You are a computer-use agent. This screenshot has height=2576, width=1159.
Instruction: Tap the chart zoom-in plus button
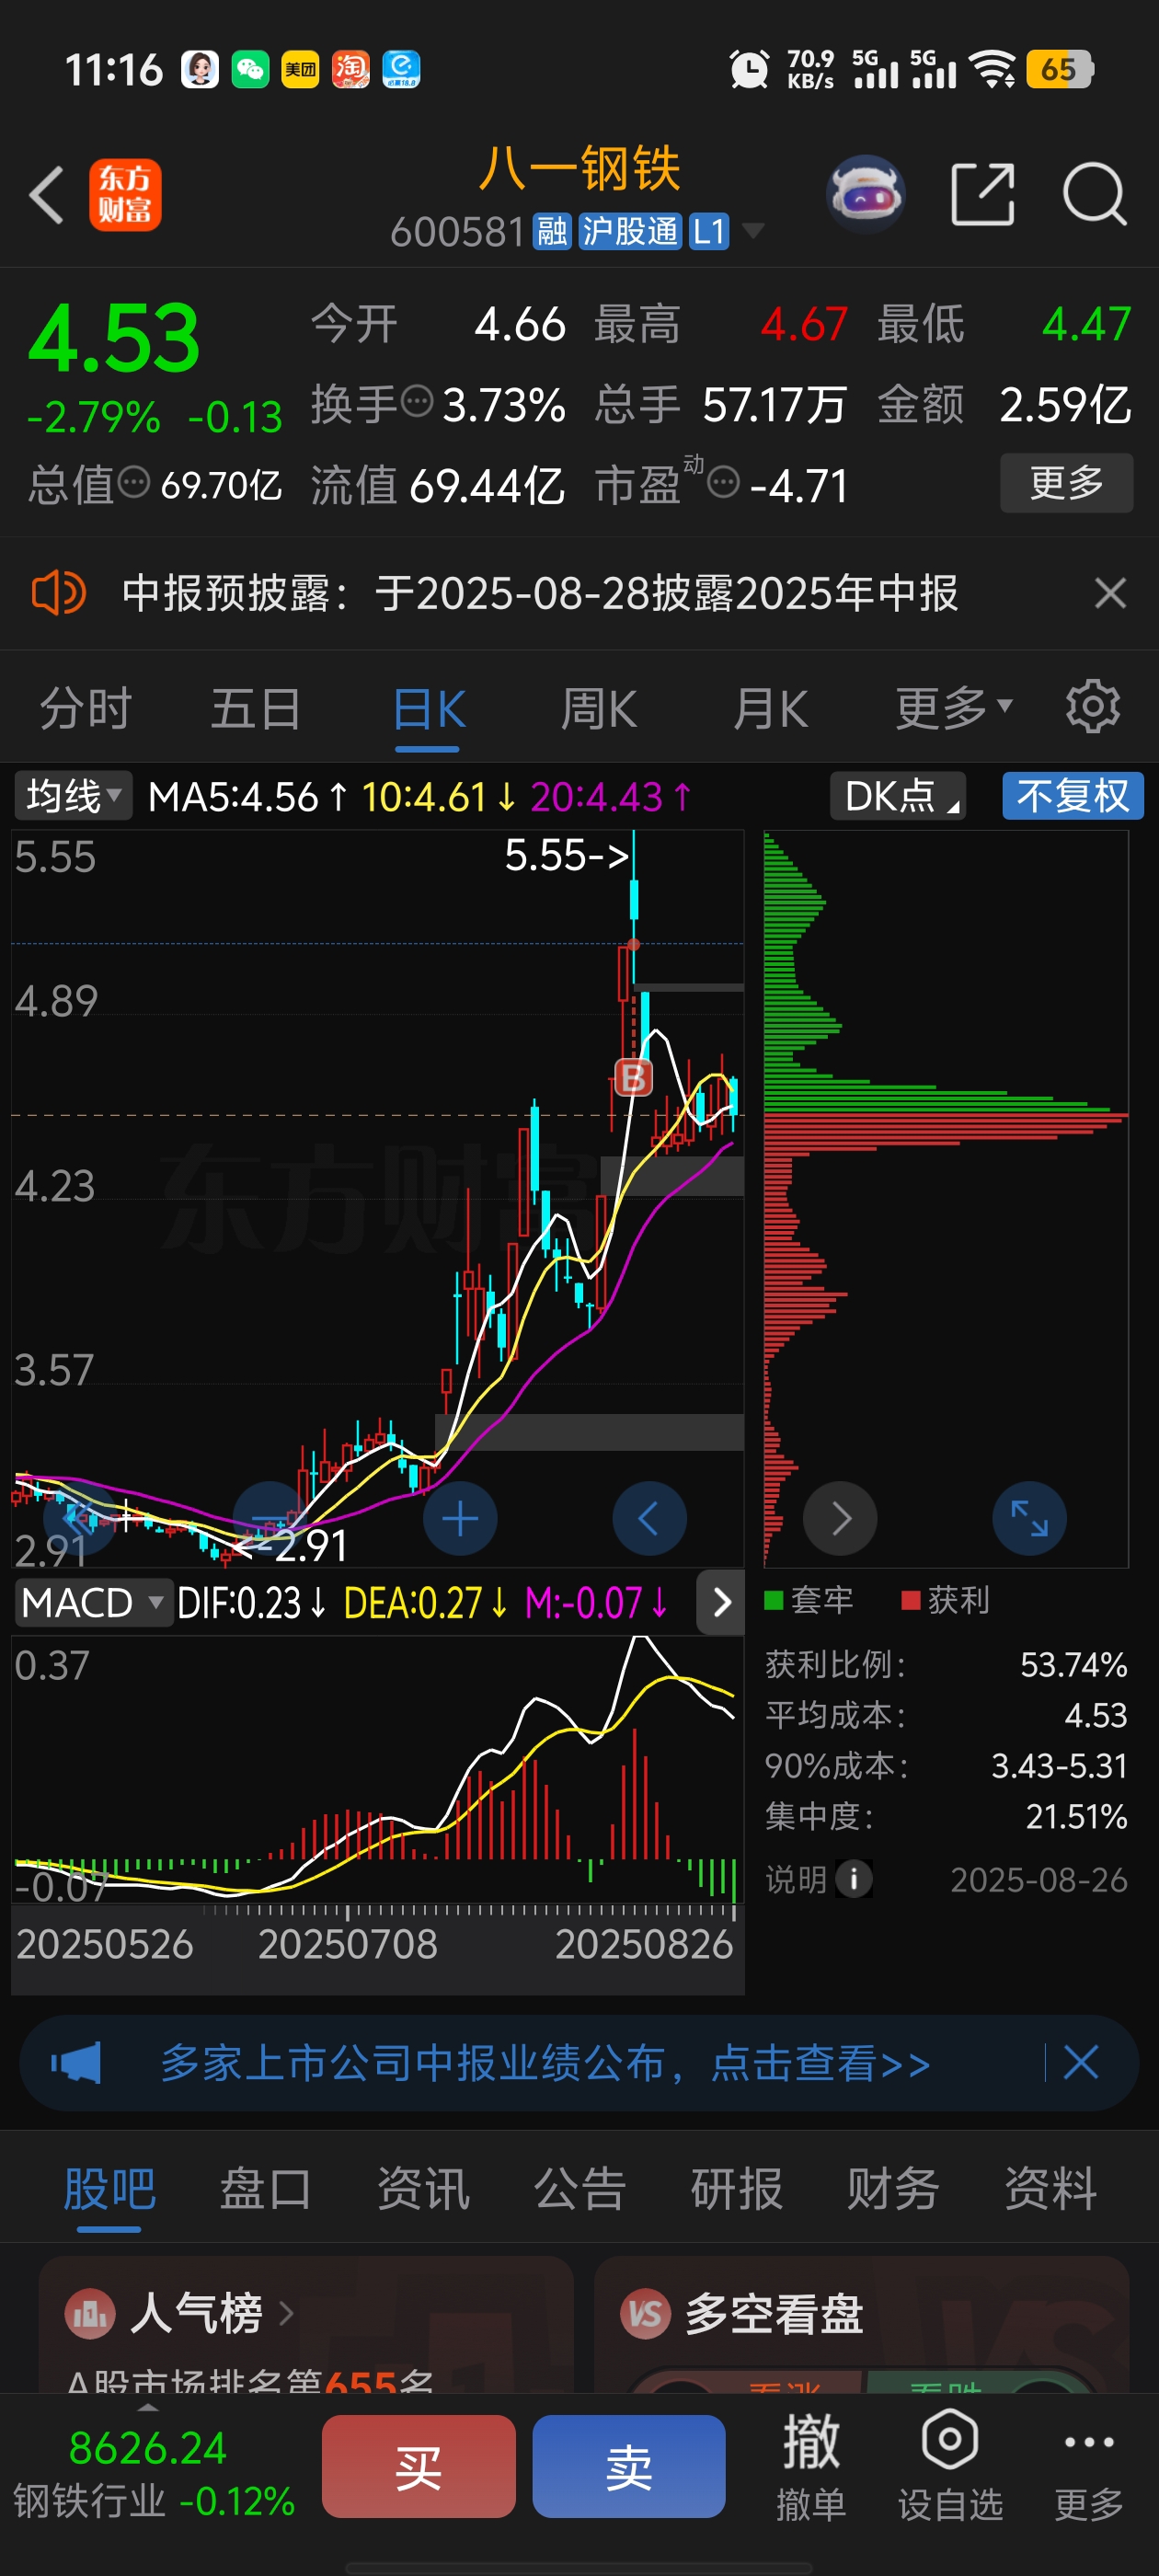[x=460, y=1519]
